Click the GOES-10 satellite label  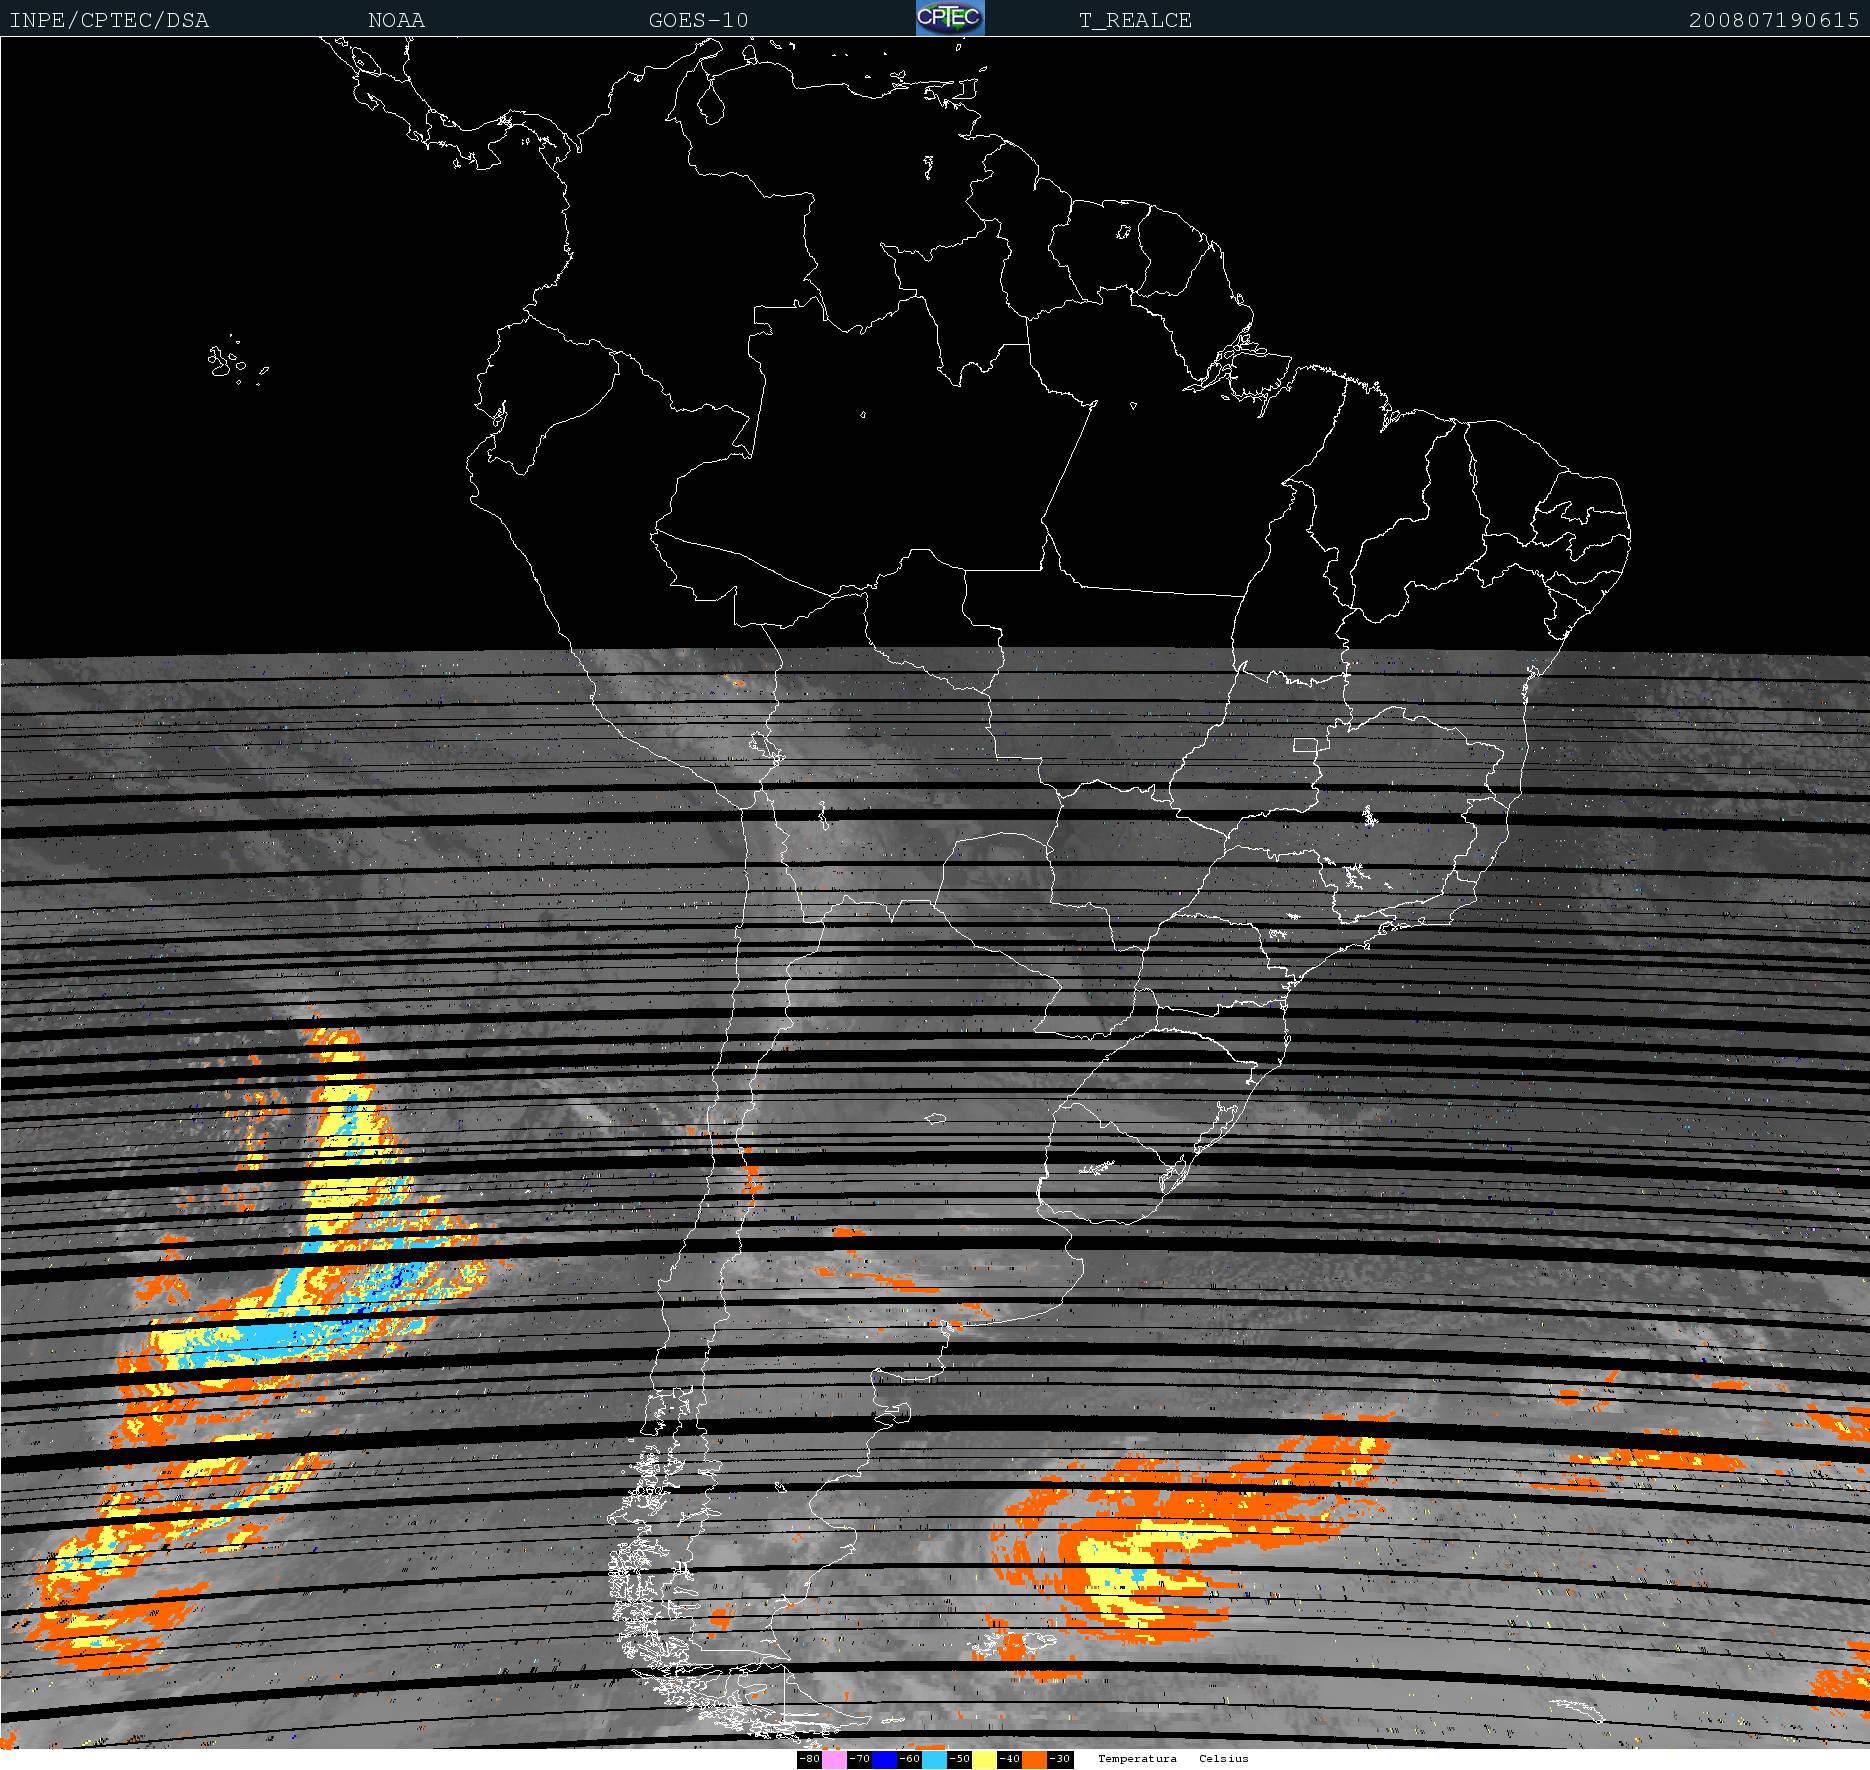698,20
